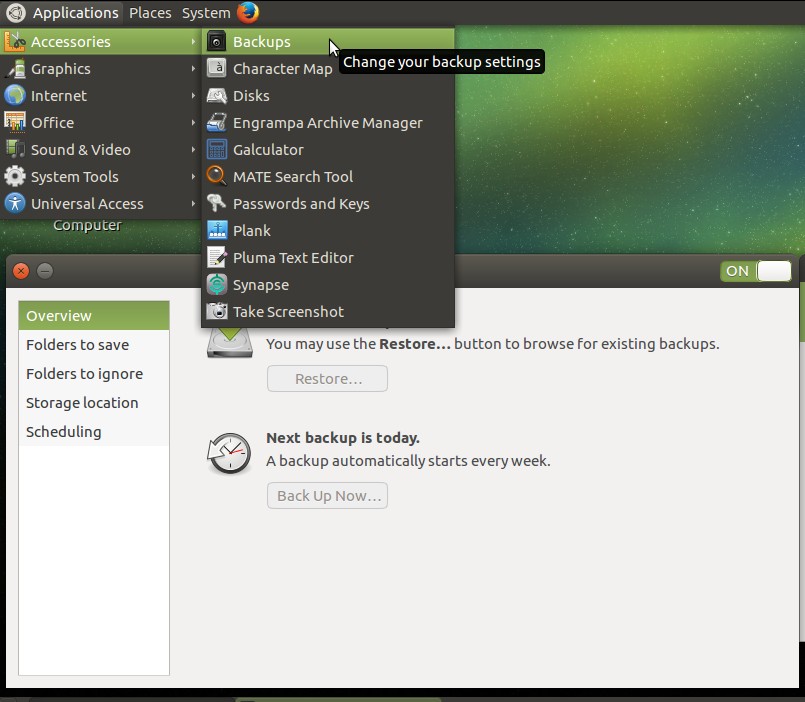Click the Ubuntu MATE logo icon in the top panel
The width and height of the screenshot is (805, 702).
coord(15,13)
